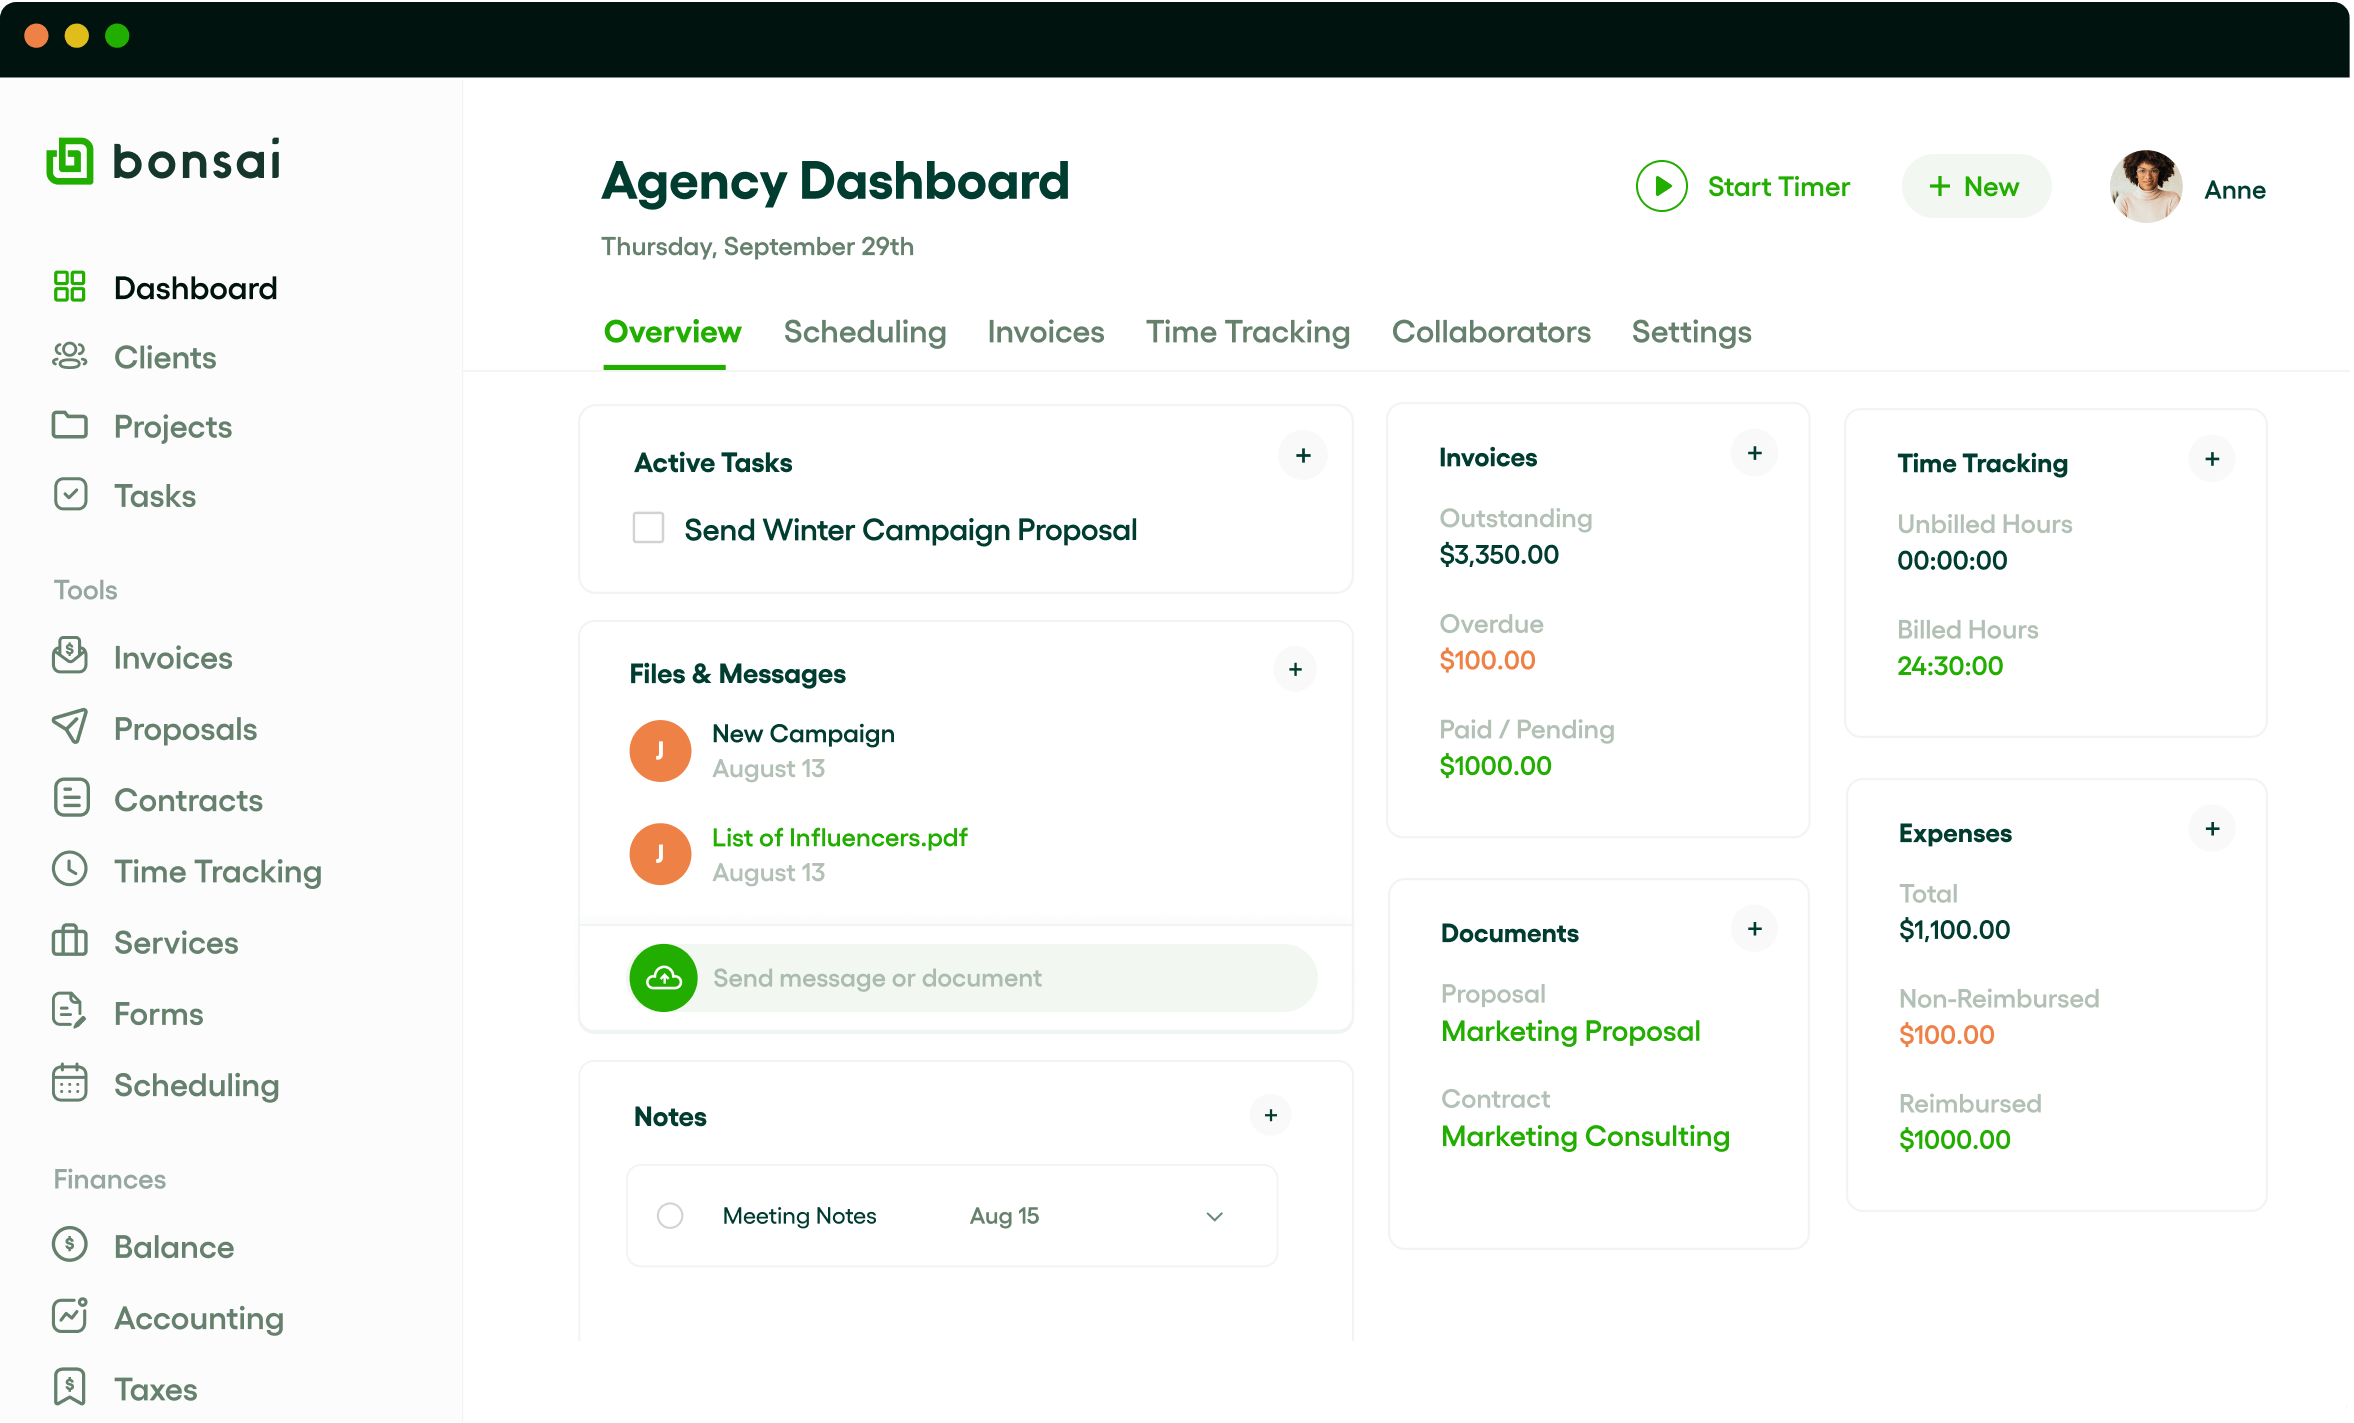This screenshot has height=1423, width=2354.
Task: Click the Reimbursed amount $1000.00
Action: tap(1954, 1140)
